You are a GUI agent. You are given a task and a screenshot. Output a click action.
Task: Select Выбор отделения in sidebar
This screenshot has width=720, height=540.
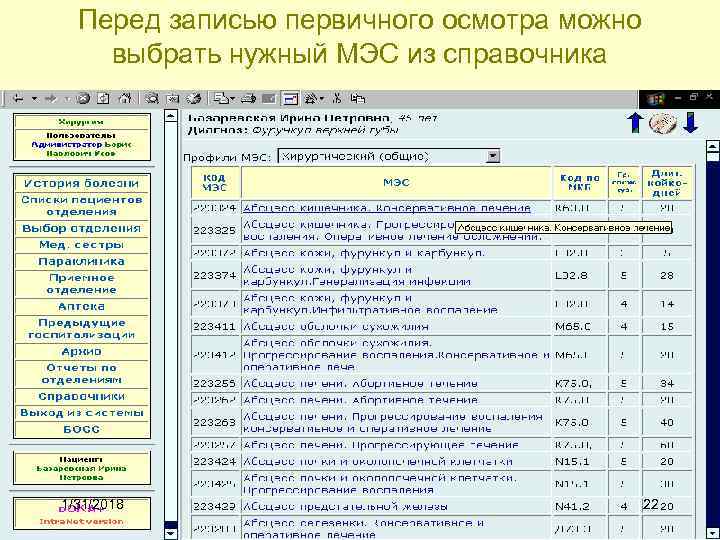(81, 228)
